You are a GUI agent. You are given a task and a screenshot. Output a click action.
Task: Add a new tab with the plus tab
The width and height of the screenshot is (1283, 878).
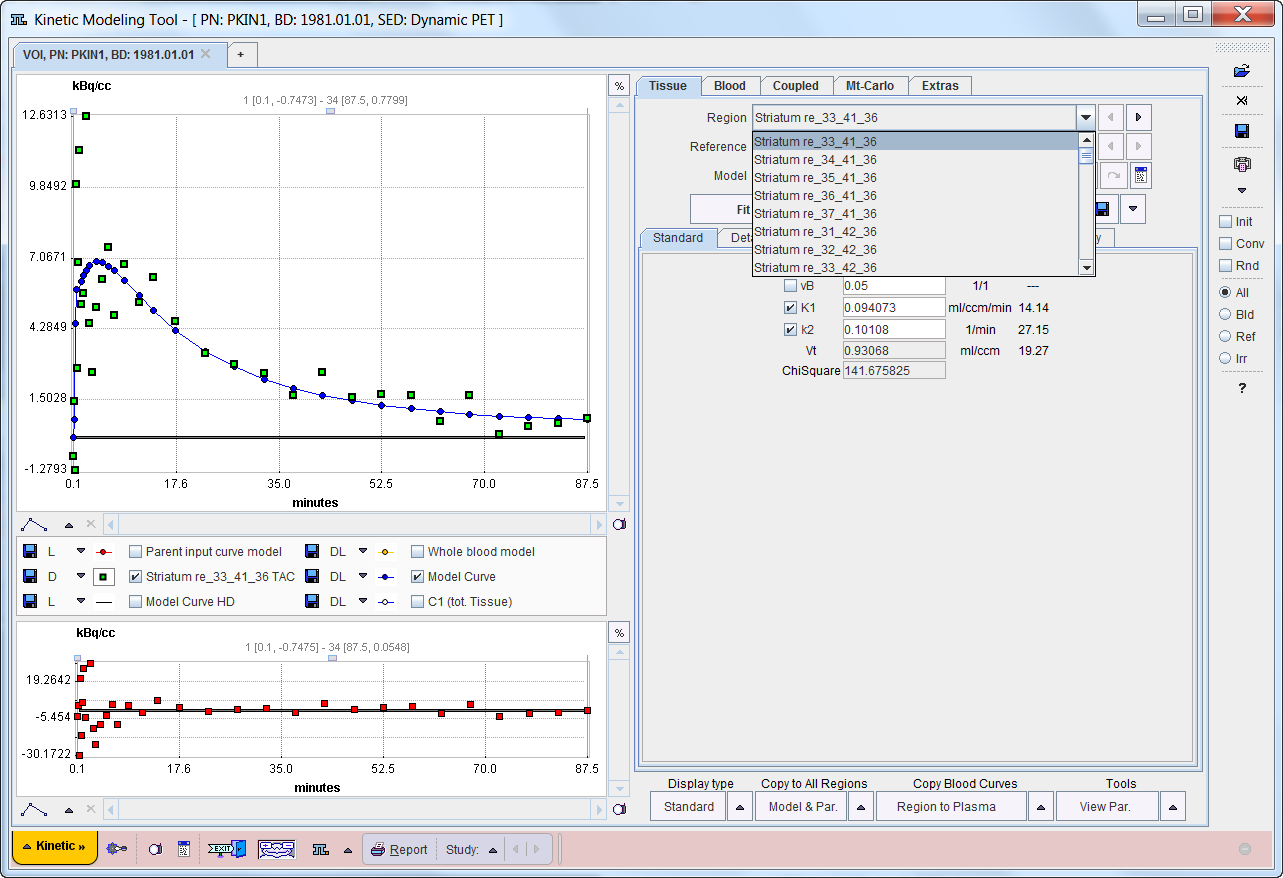coord(241,54)
